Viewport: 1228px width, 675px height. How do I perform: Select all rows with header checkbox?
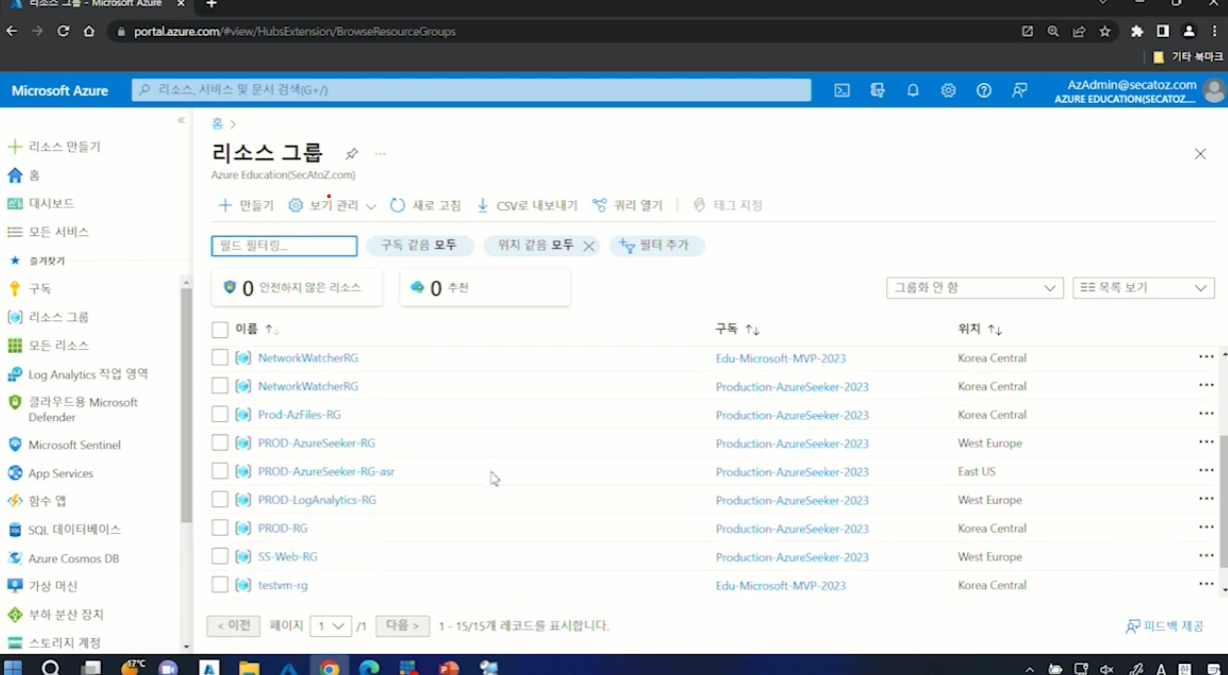220,329
